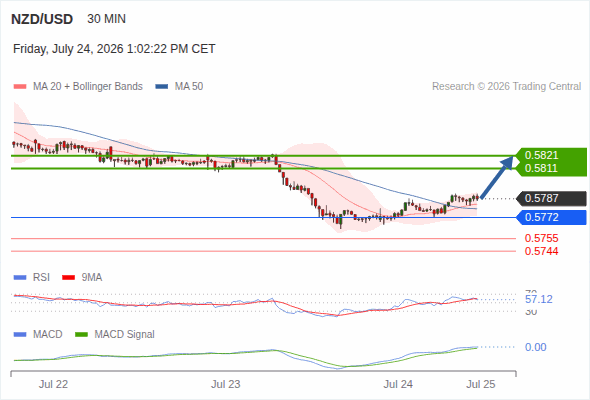Image resolution: width=590 pixels, height=400 pixels.
Task: Click the current price 0.5787 label
Action: [551, 198]
